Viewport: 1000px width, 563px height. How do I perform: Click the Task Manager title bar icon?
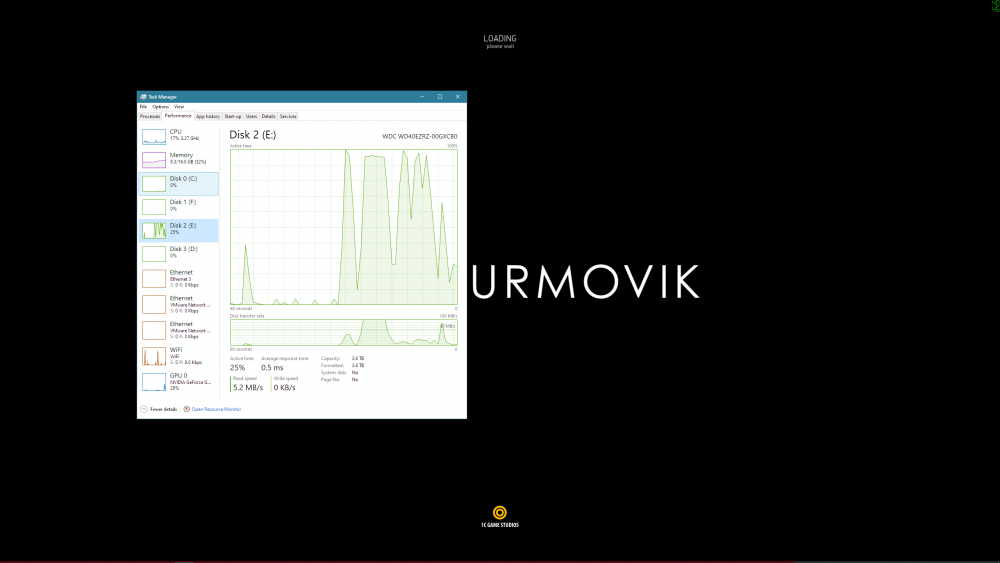[x=143, y=97]
